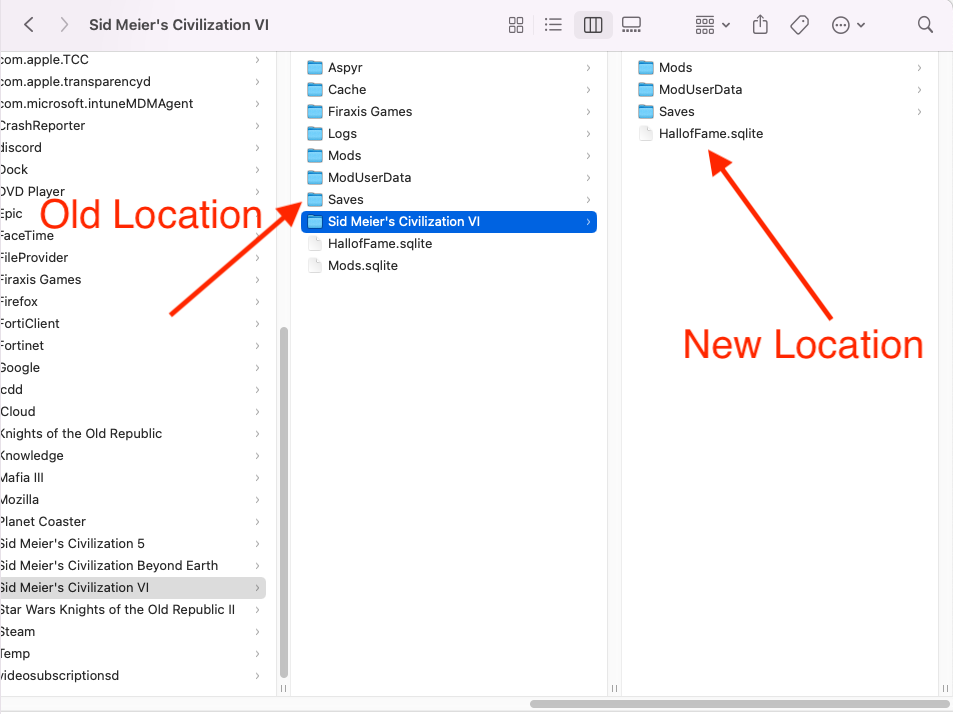Select the Mods folder icon in middle column

(x=315, y=156)
